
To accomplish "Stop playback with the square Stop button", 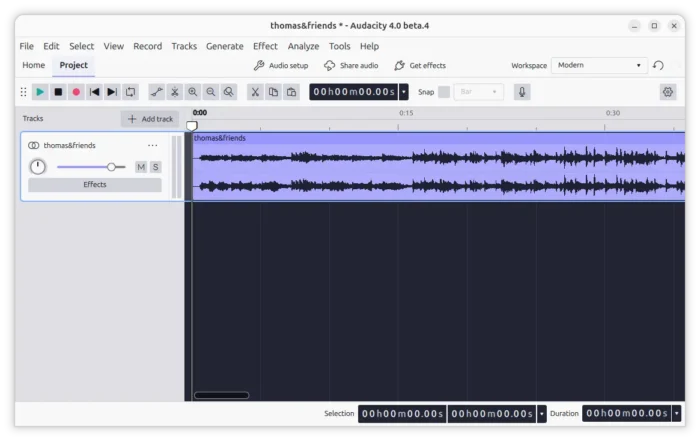I will coord(58,92).
